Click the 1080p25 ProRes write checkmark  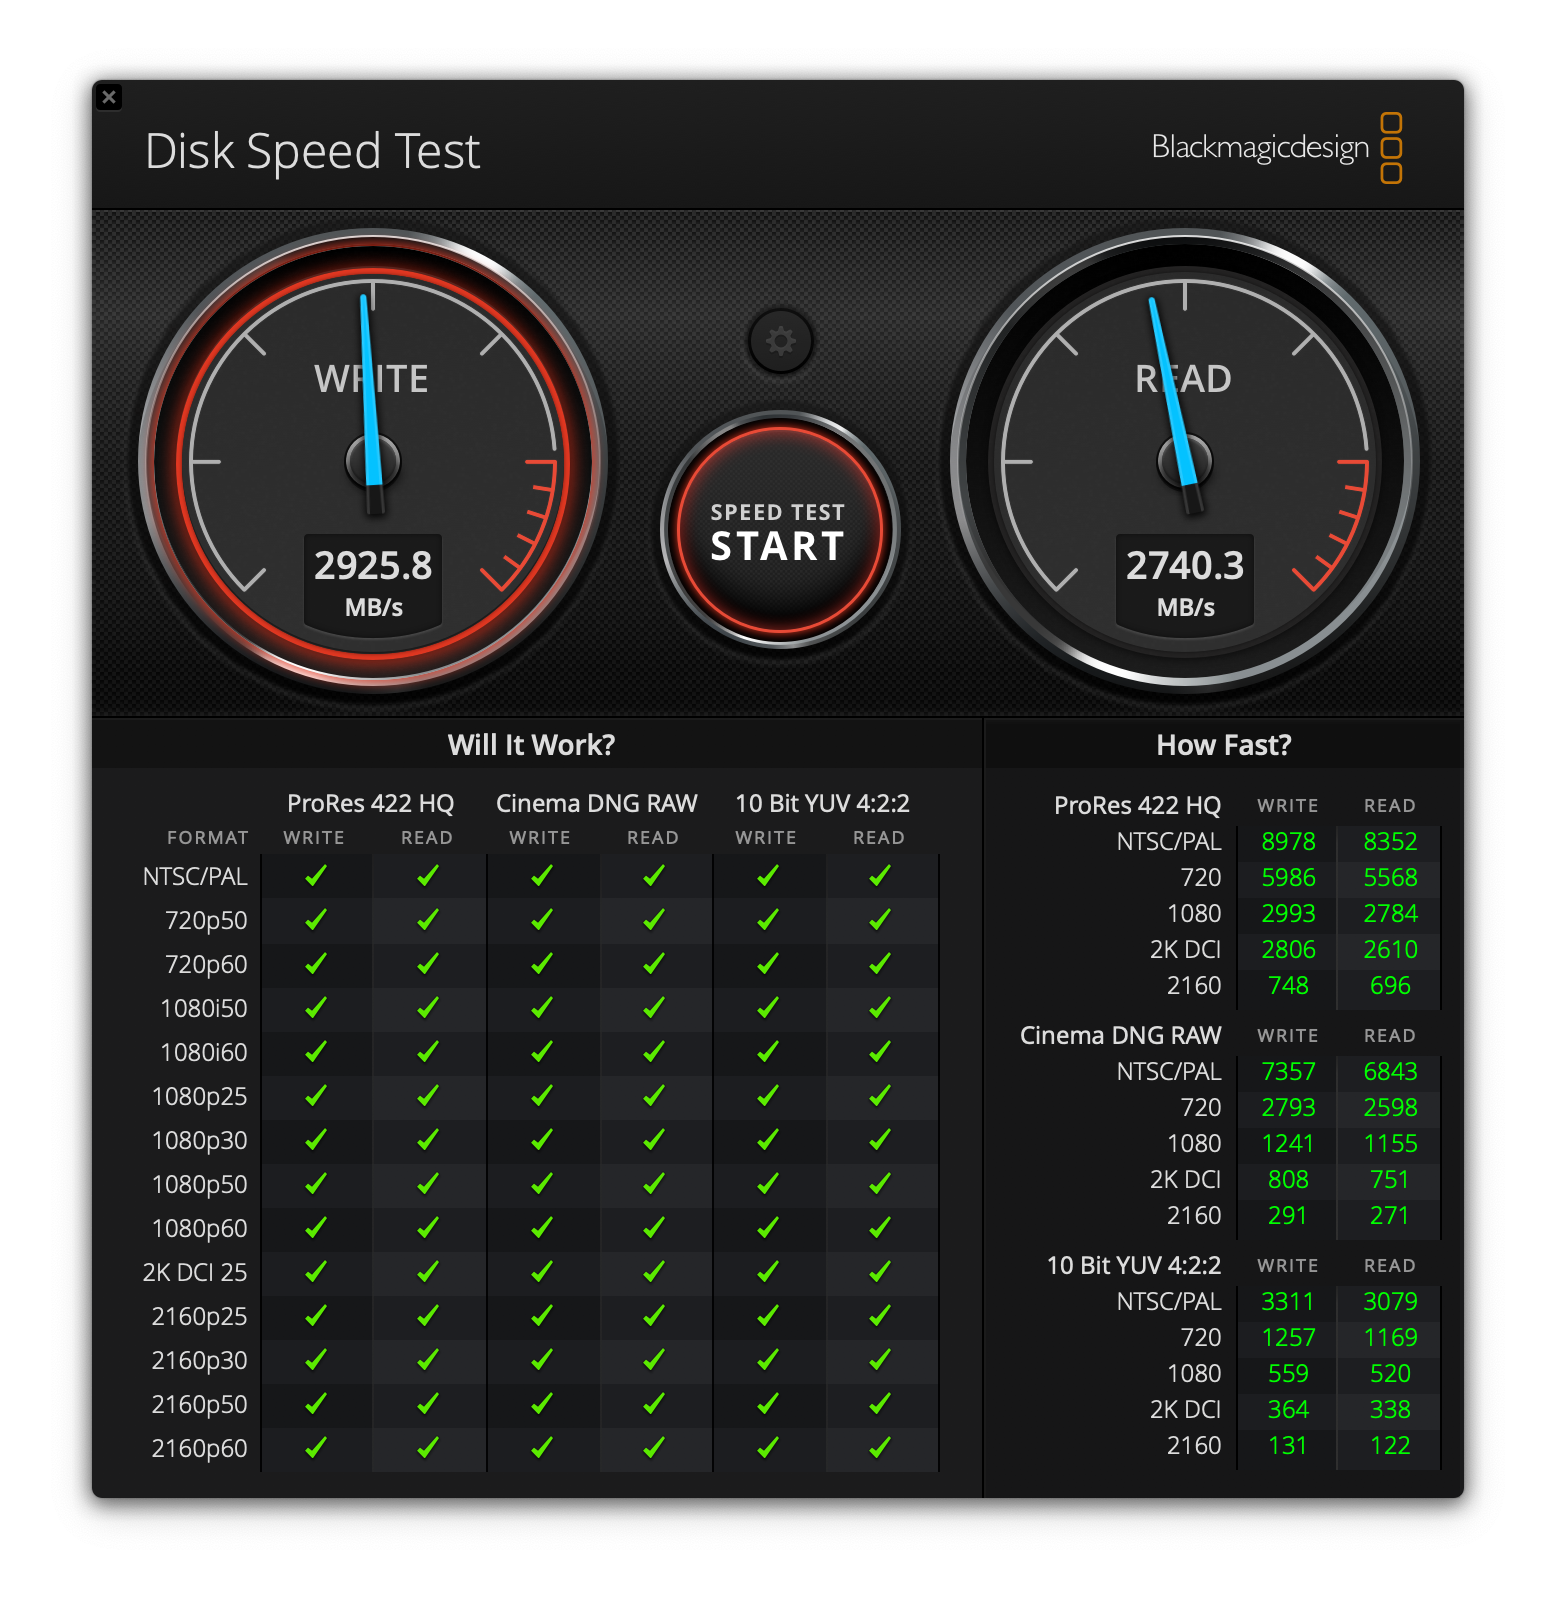(316, 1096)
